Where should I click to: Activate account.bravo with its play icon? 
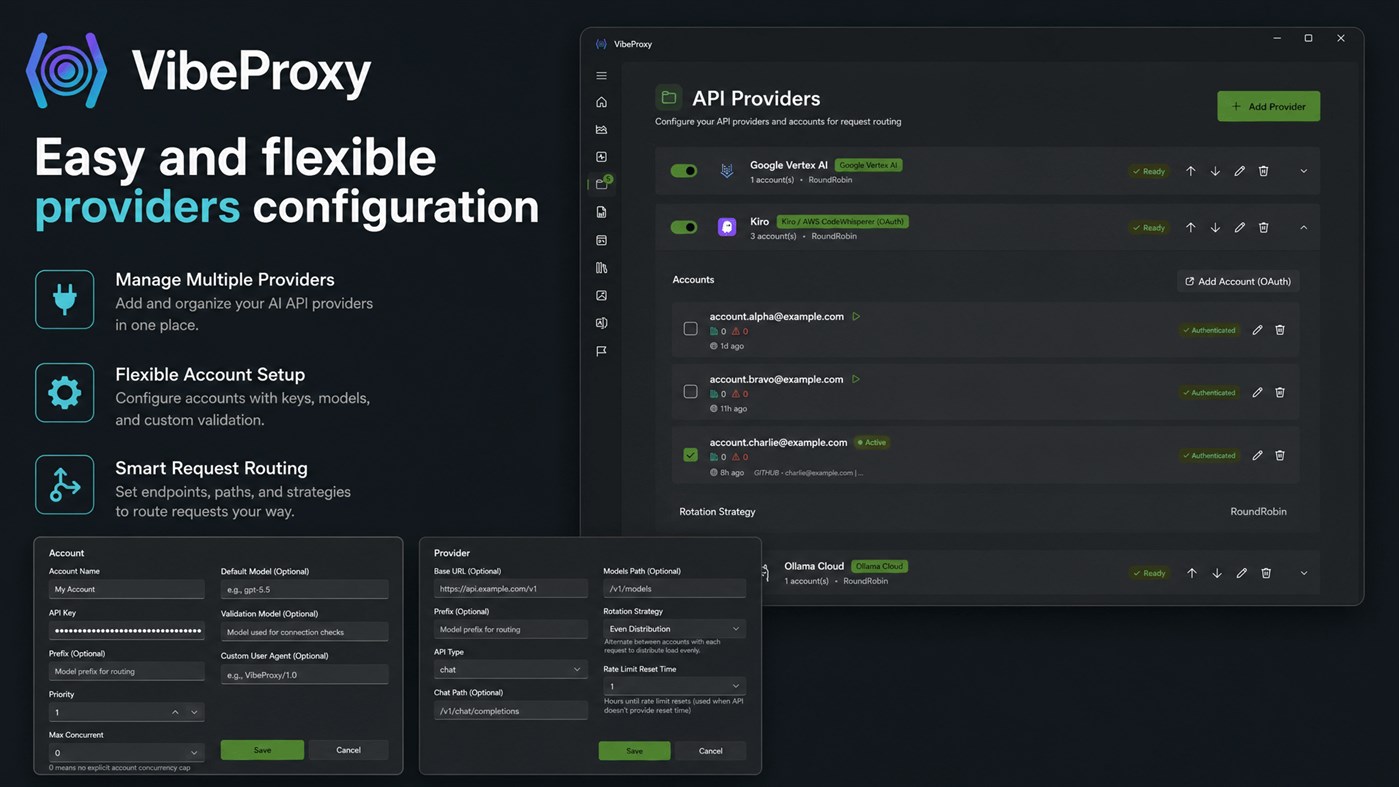856,379
